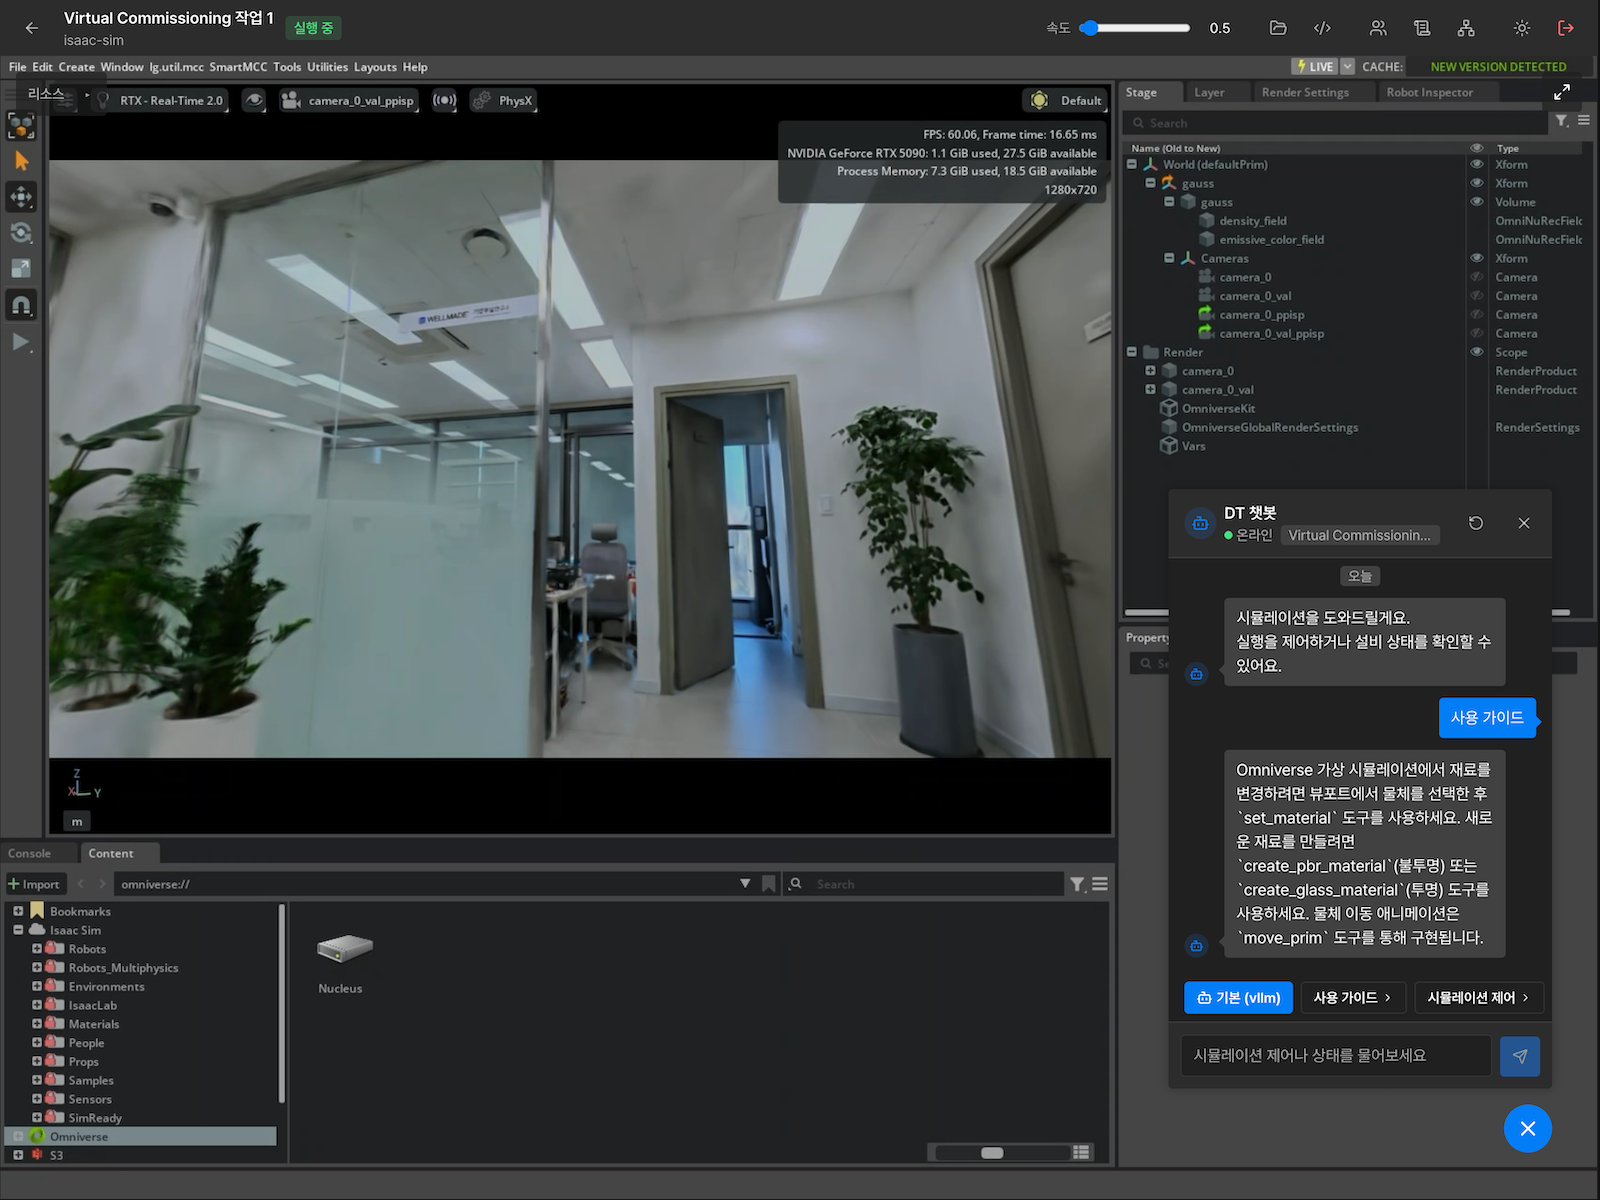Toggle visibility of World (defaultPrim)
Viewport: 1600px width, 1200px height.
[x=1477, y=165]
